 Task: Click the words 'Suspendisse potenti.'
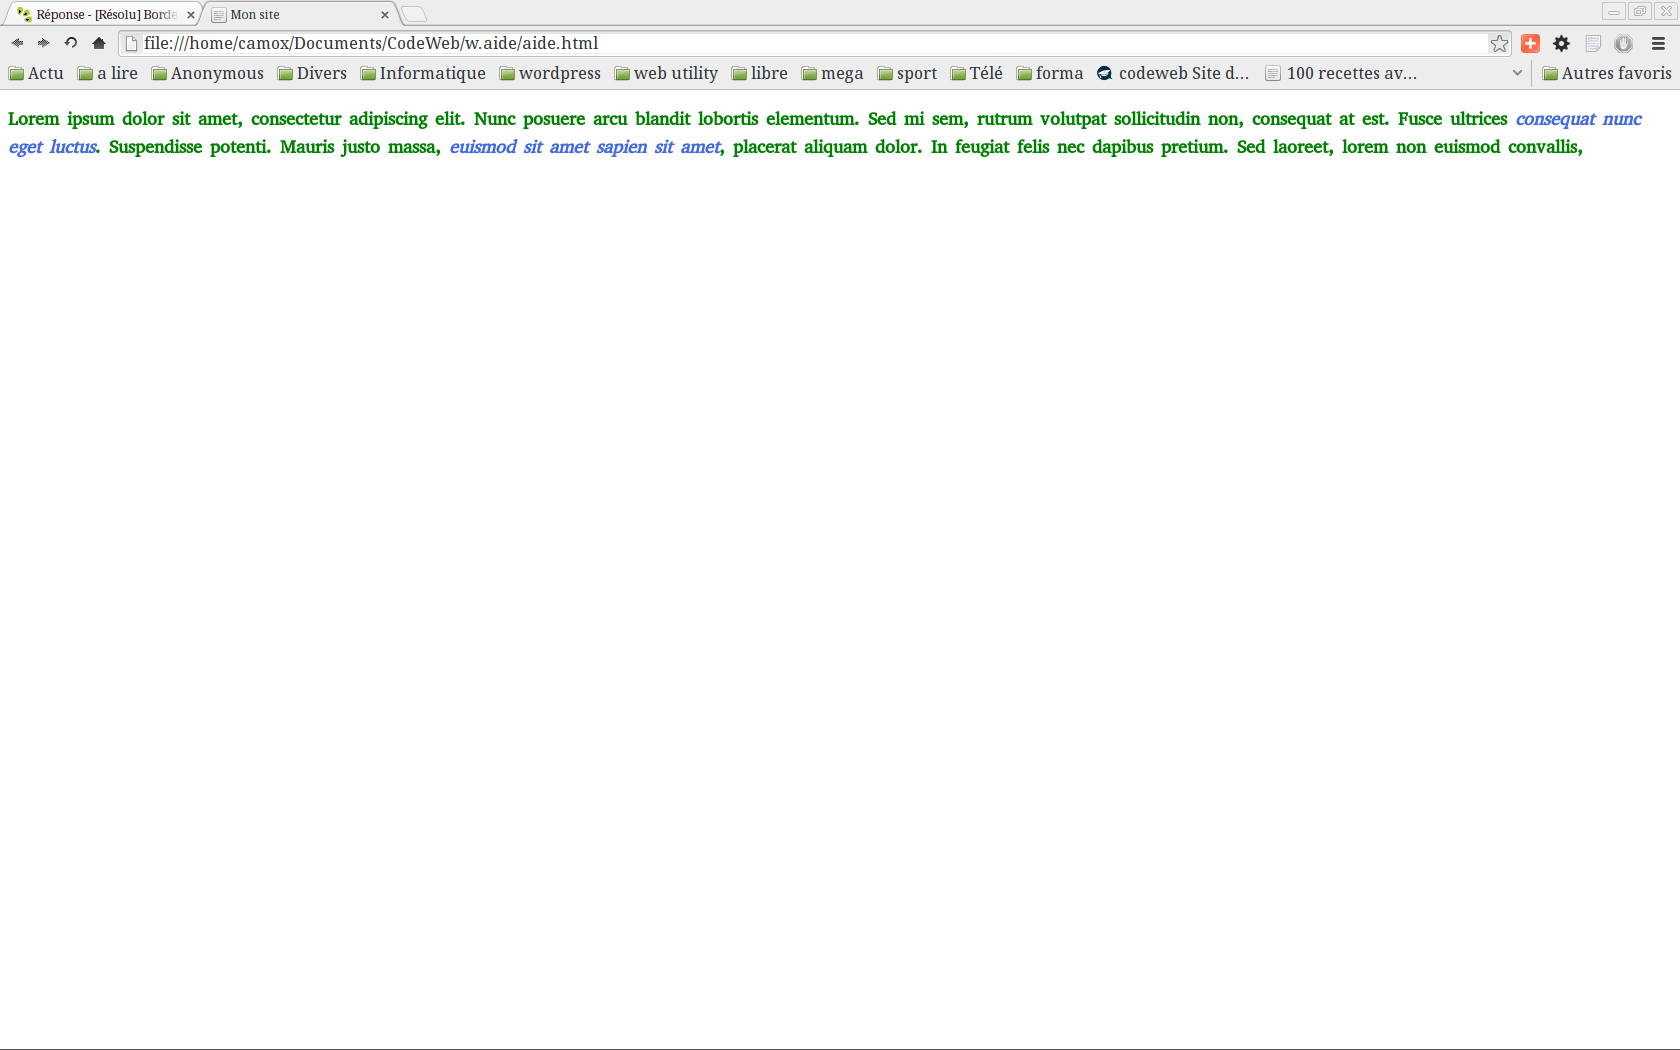pos(190,147)
